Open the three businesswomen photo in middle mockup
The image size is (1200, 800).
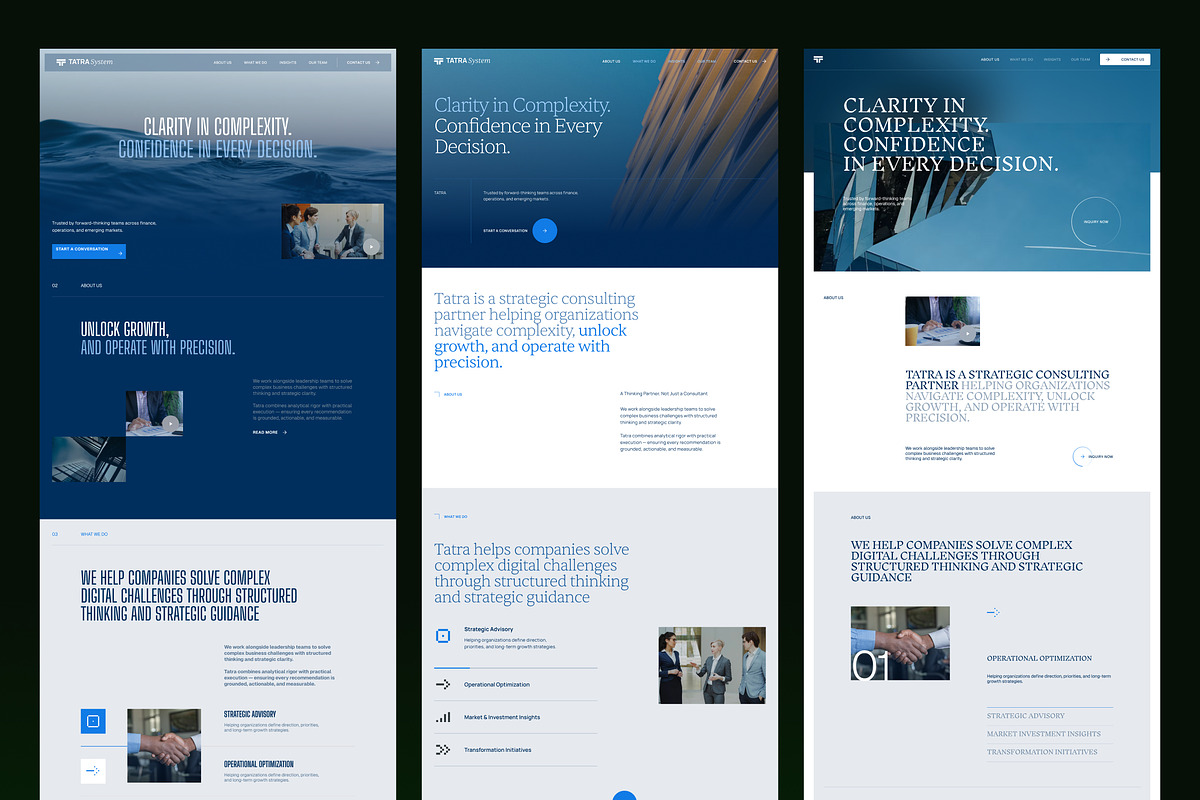click(x=712, y=665)
